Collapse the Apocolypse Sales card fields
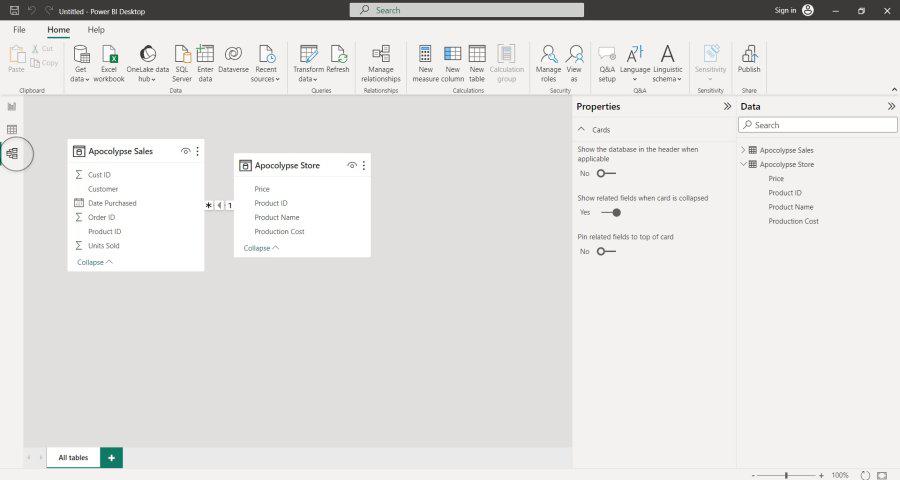Screen dimensions: 900x480 tap(95, 262)
